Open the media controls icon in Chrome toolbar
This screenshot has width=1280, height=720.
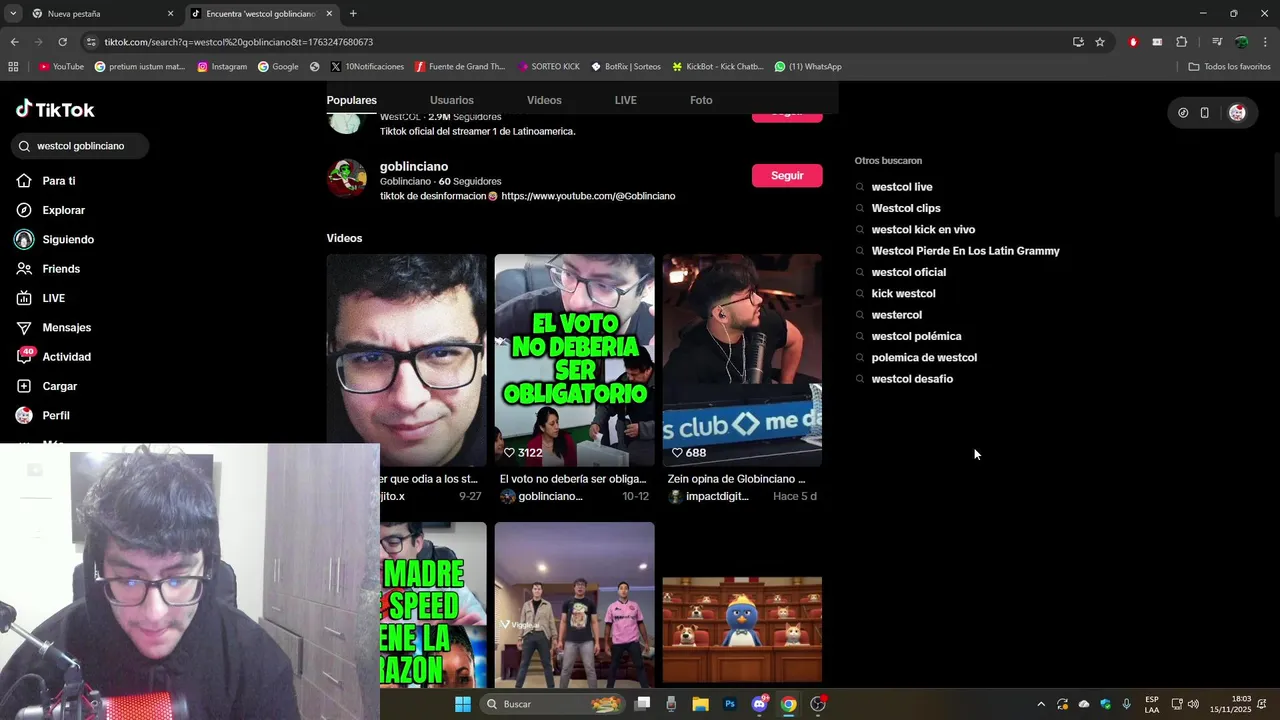pyautogui.click(x=1217, y=42)
